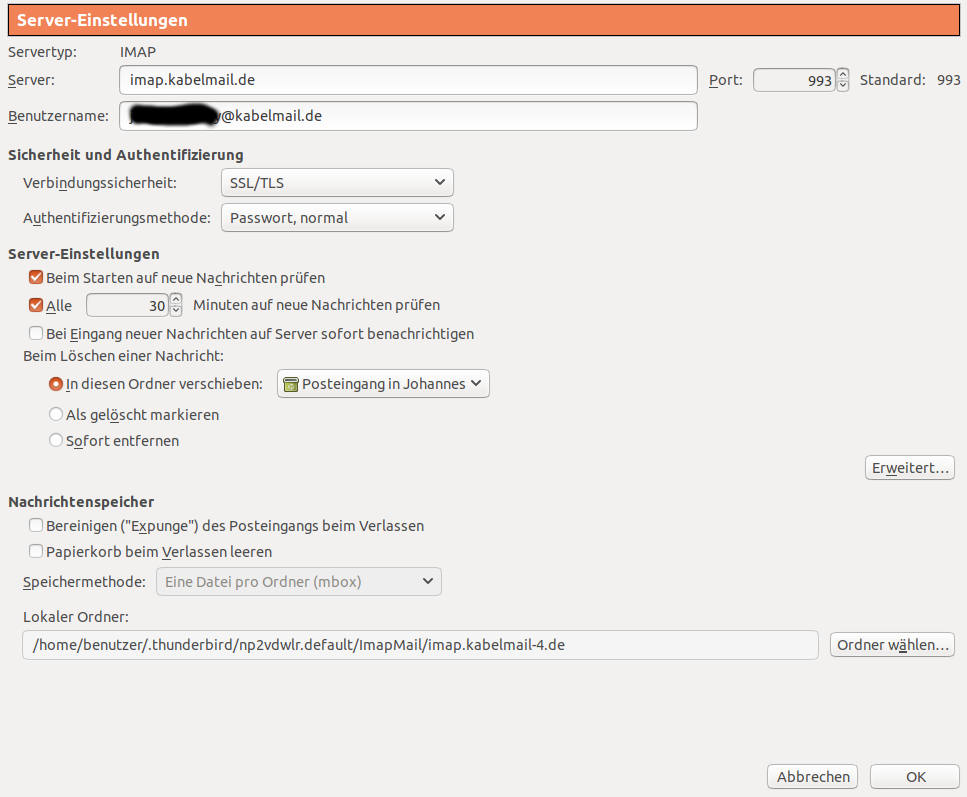967x797 pixels.
Task: Enable Papierkorb beim Verlassen leeren
Action: pos(36,551)
